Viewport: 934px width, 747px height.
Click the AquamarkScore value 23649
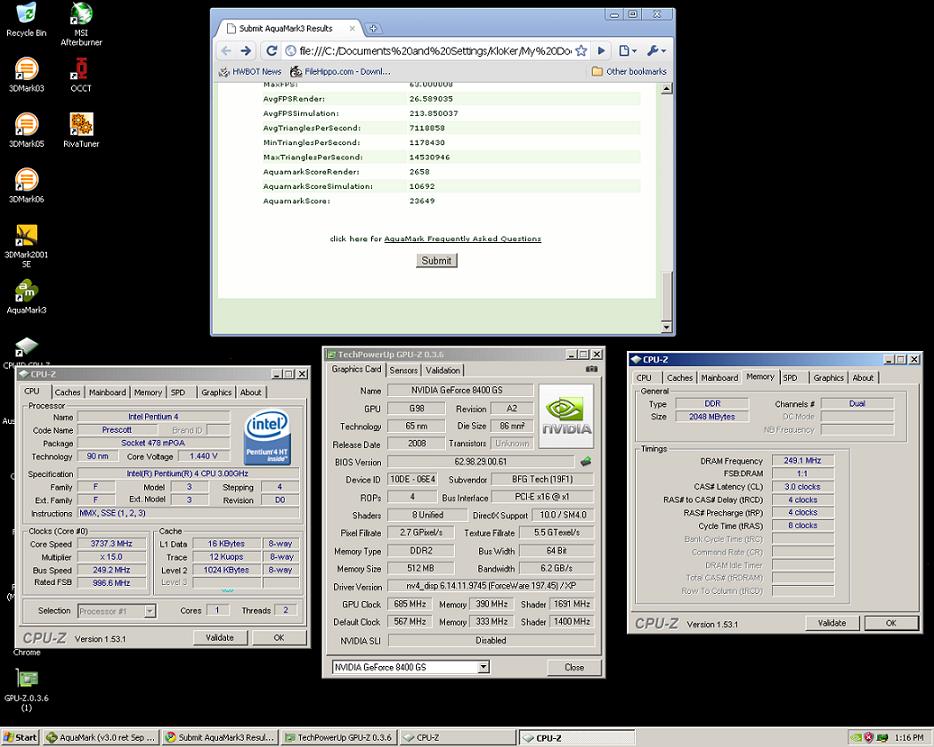422,201
